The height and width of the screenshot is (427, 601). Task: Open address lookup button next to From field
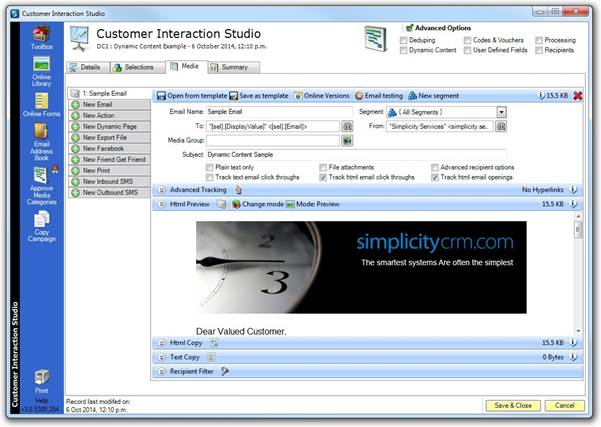[501, 126]
